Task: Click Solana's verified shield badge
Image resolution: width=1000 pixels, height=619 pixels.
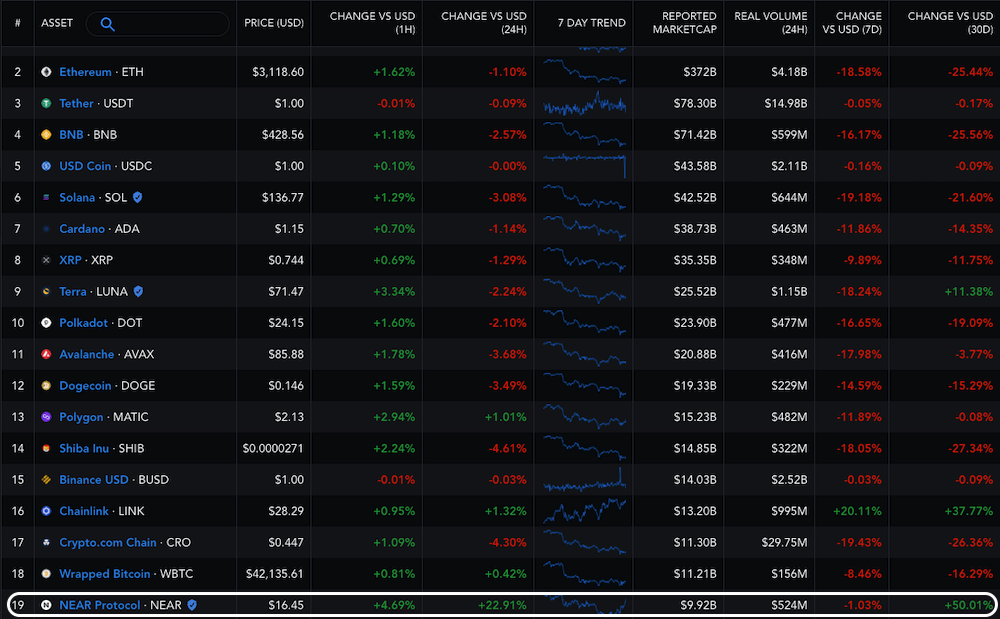Action: pyautogui.click(x=137, y=198)
